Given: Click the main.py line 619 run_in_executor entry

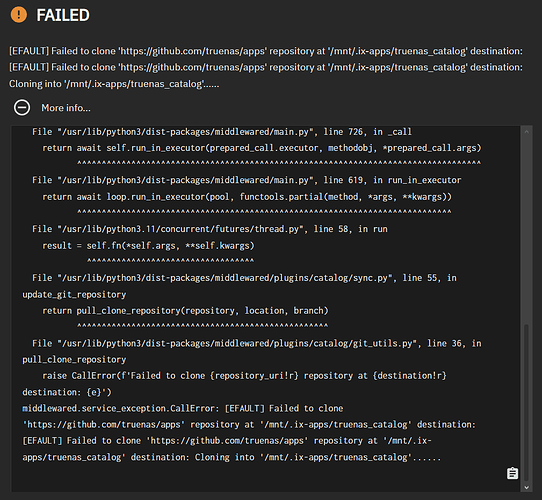Looking at the screenshot, I should tap(246, 180).
